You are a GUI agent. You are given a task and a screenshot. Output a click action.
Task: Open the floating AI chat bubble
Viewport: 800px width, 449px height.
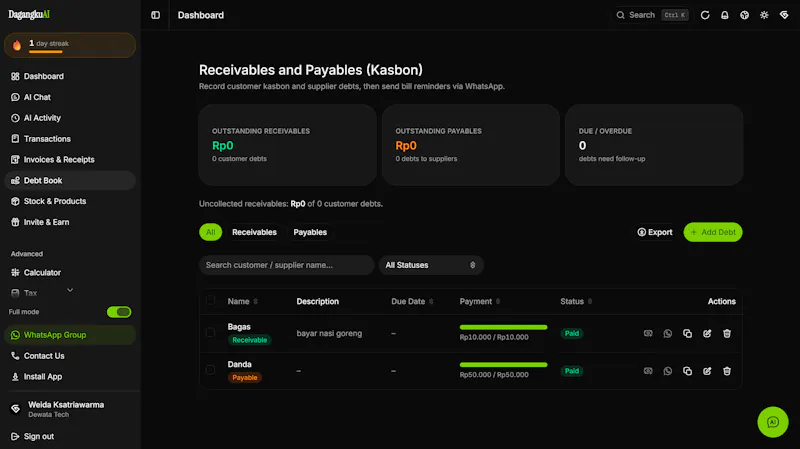click(x=772, y=422)
